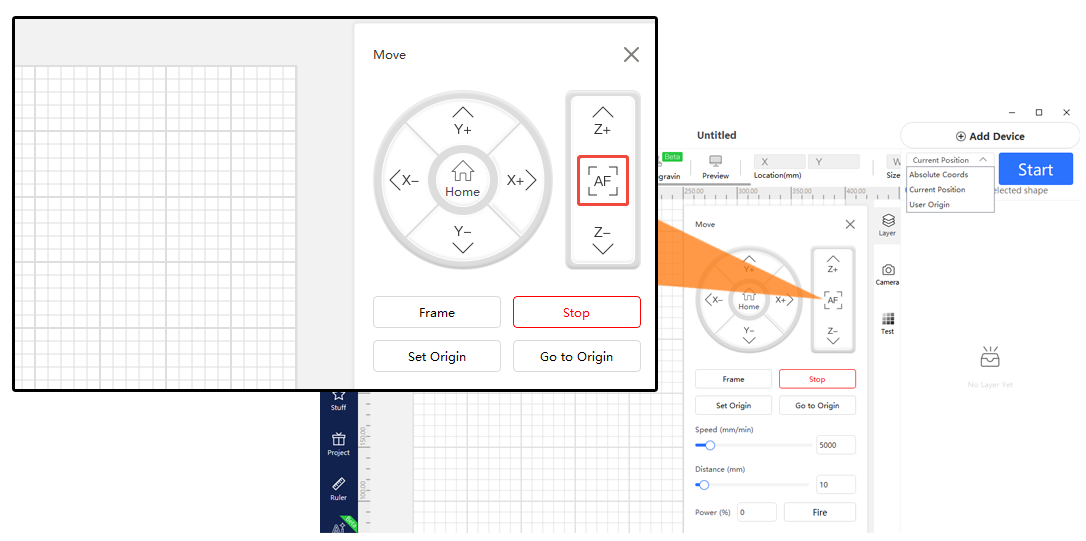Click the Untitled document title
The height and width of the screenshot is (541, 1086).
point(717,135)
